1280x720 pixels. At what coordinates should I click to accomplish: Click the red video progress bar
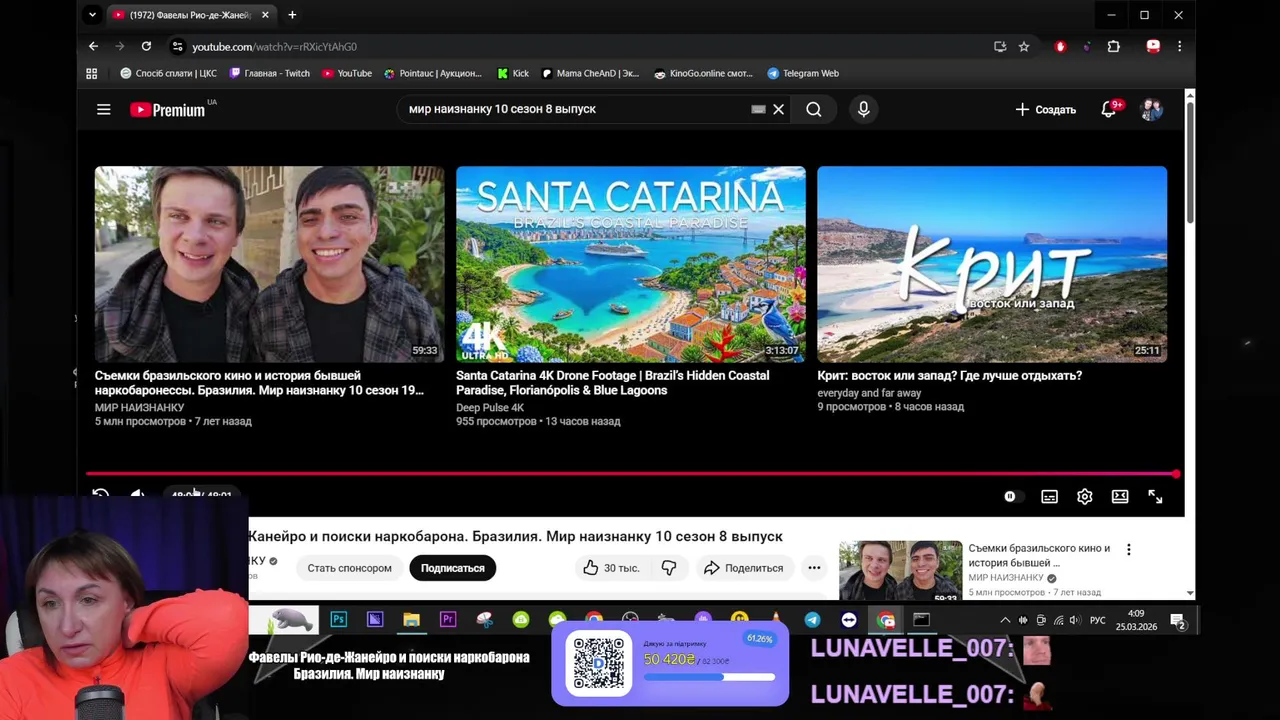[x=633, y=474]
